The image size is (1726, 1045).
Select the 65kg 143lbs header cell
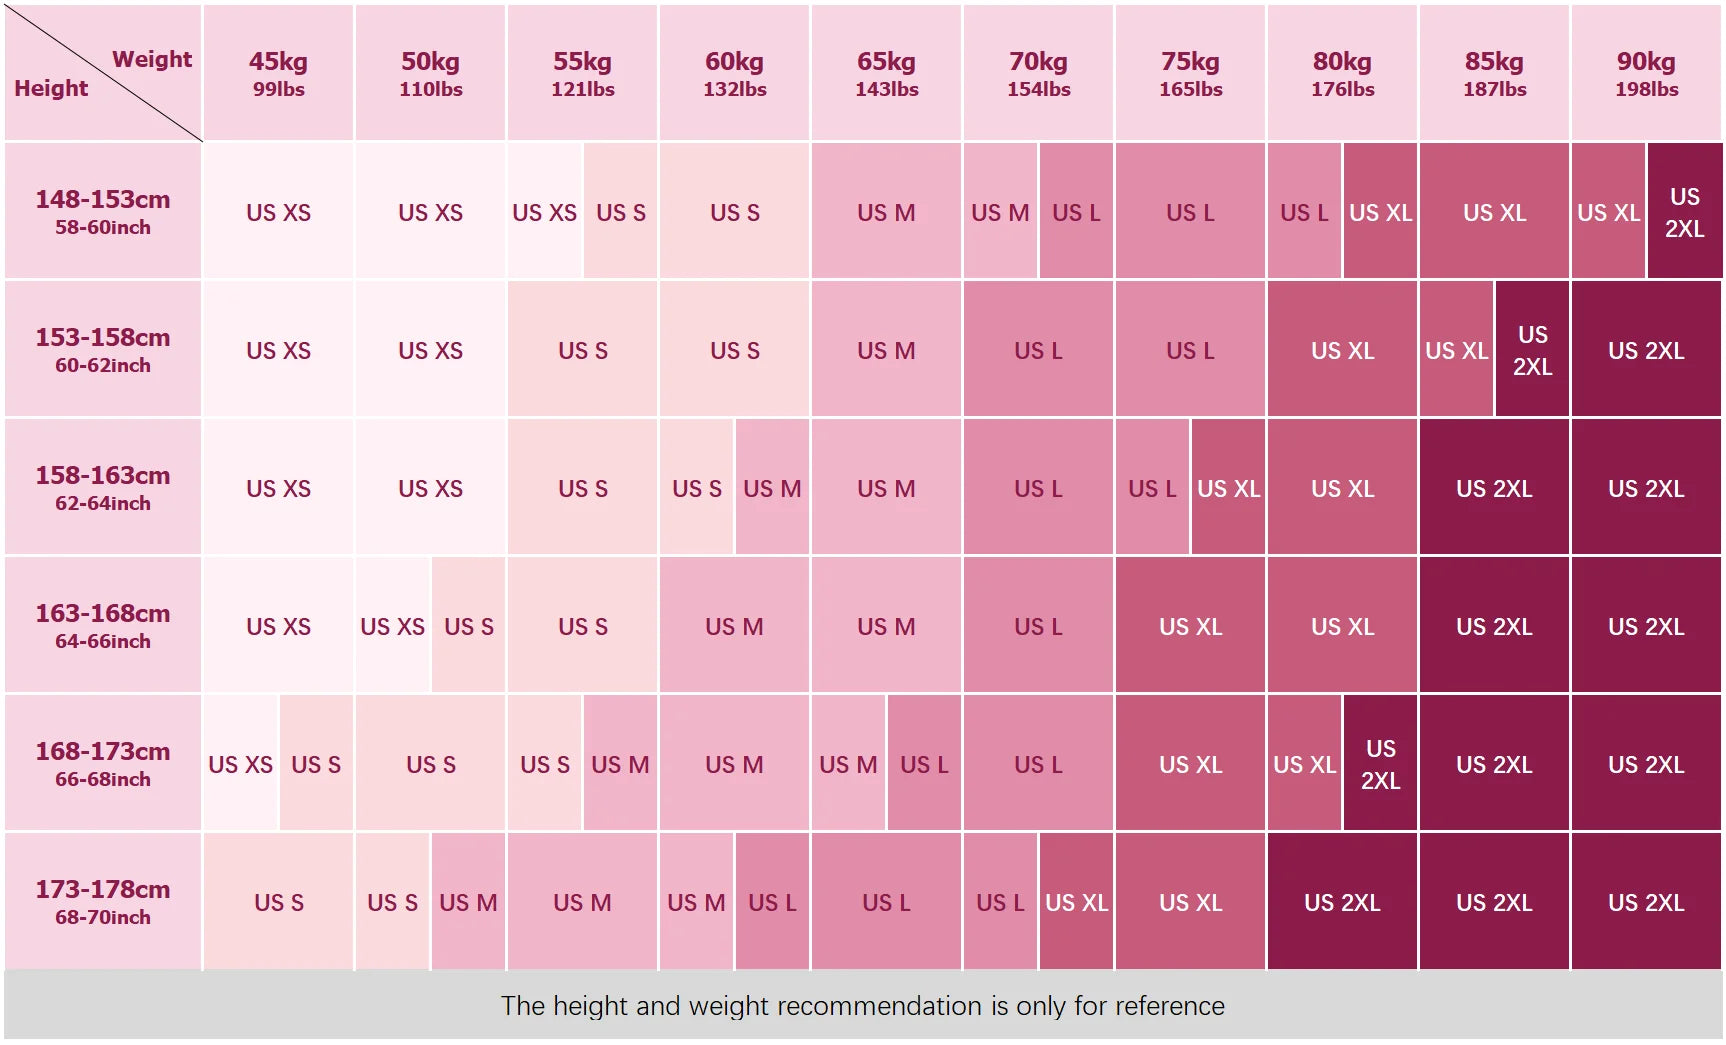coord(886,73)
